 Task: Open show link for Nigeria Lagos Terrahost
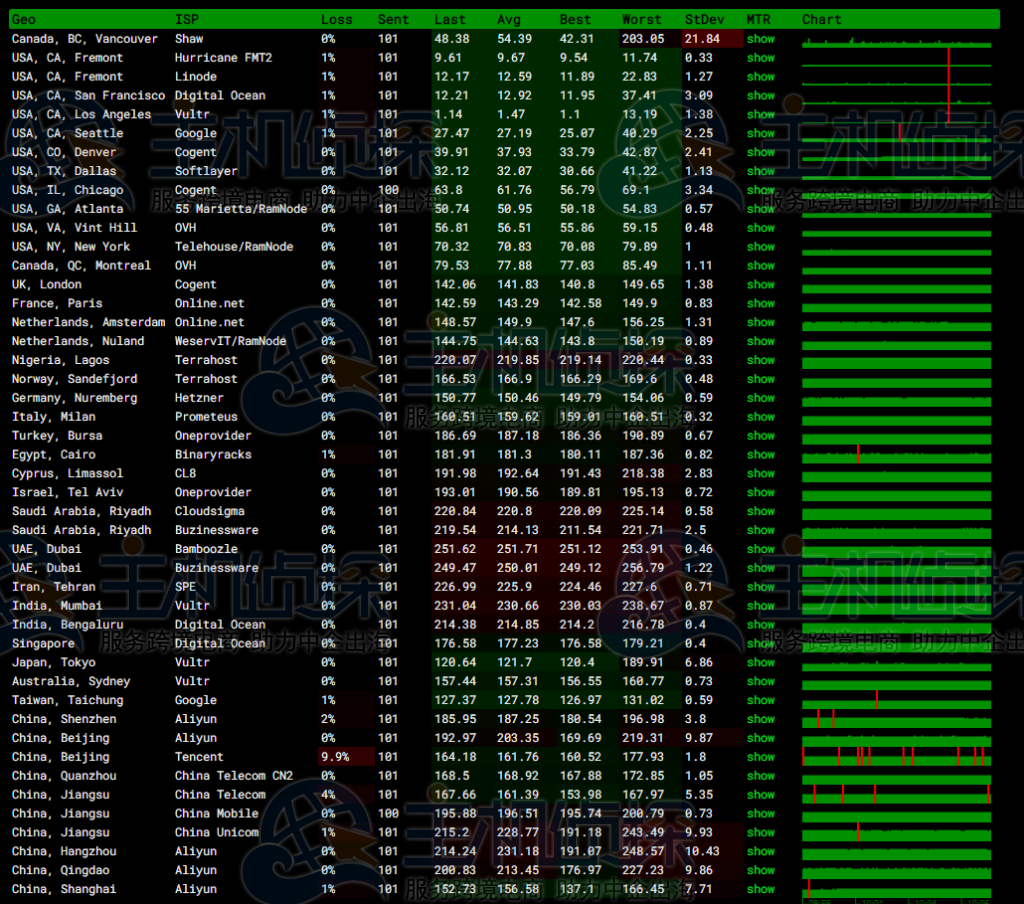(x=760, y=360)
